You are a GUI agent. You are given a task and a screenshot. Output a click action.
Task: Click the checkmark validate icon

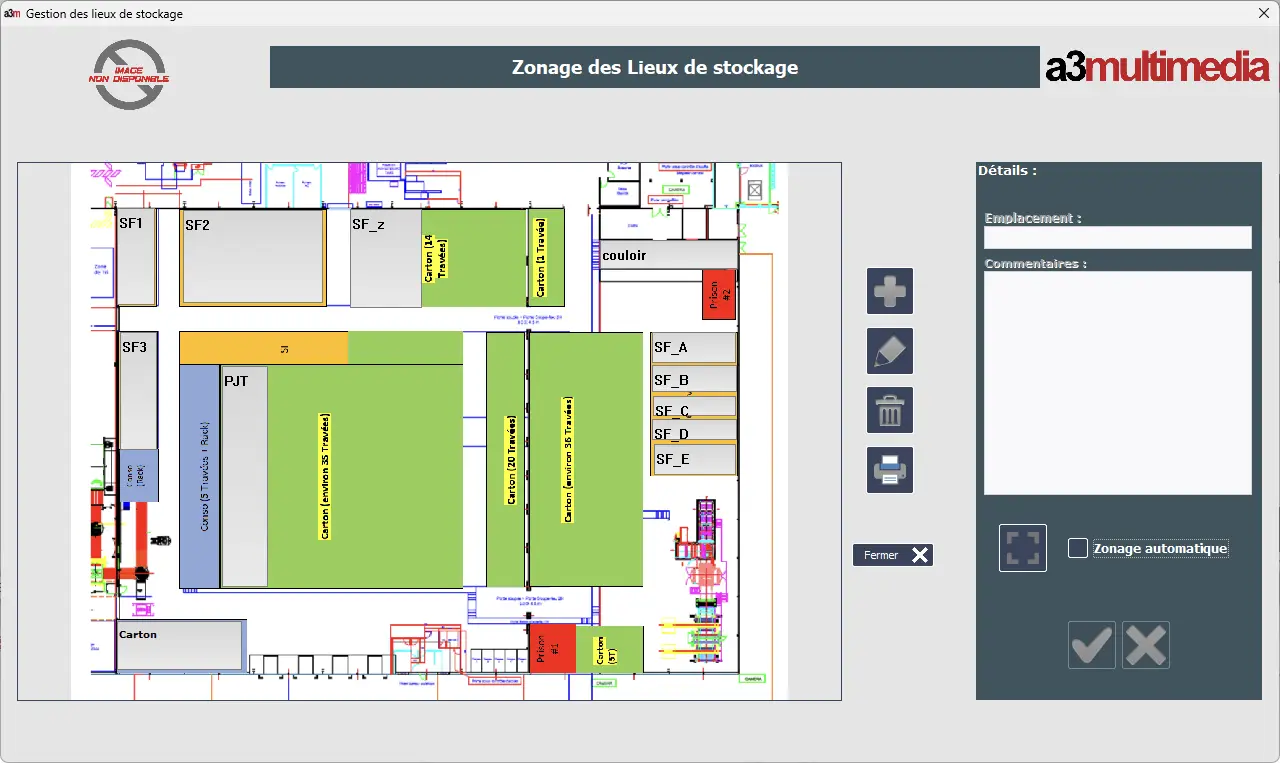pos(1092,645)
